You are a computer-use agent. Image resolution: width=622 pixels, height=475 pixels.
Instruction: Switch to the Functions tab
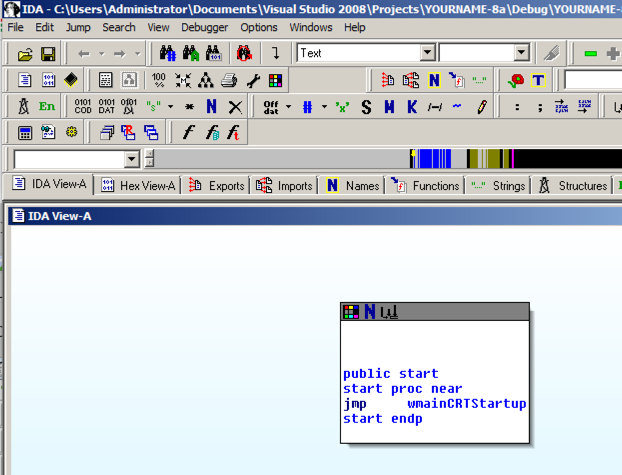[425, 185]
